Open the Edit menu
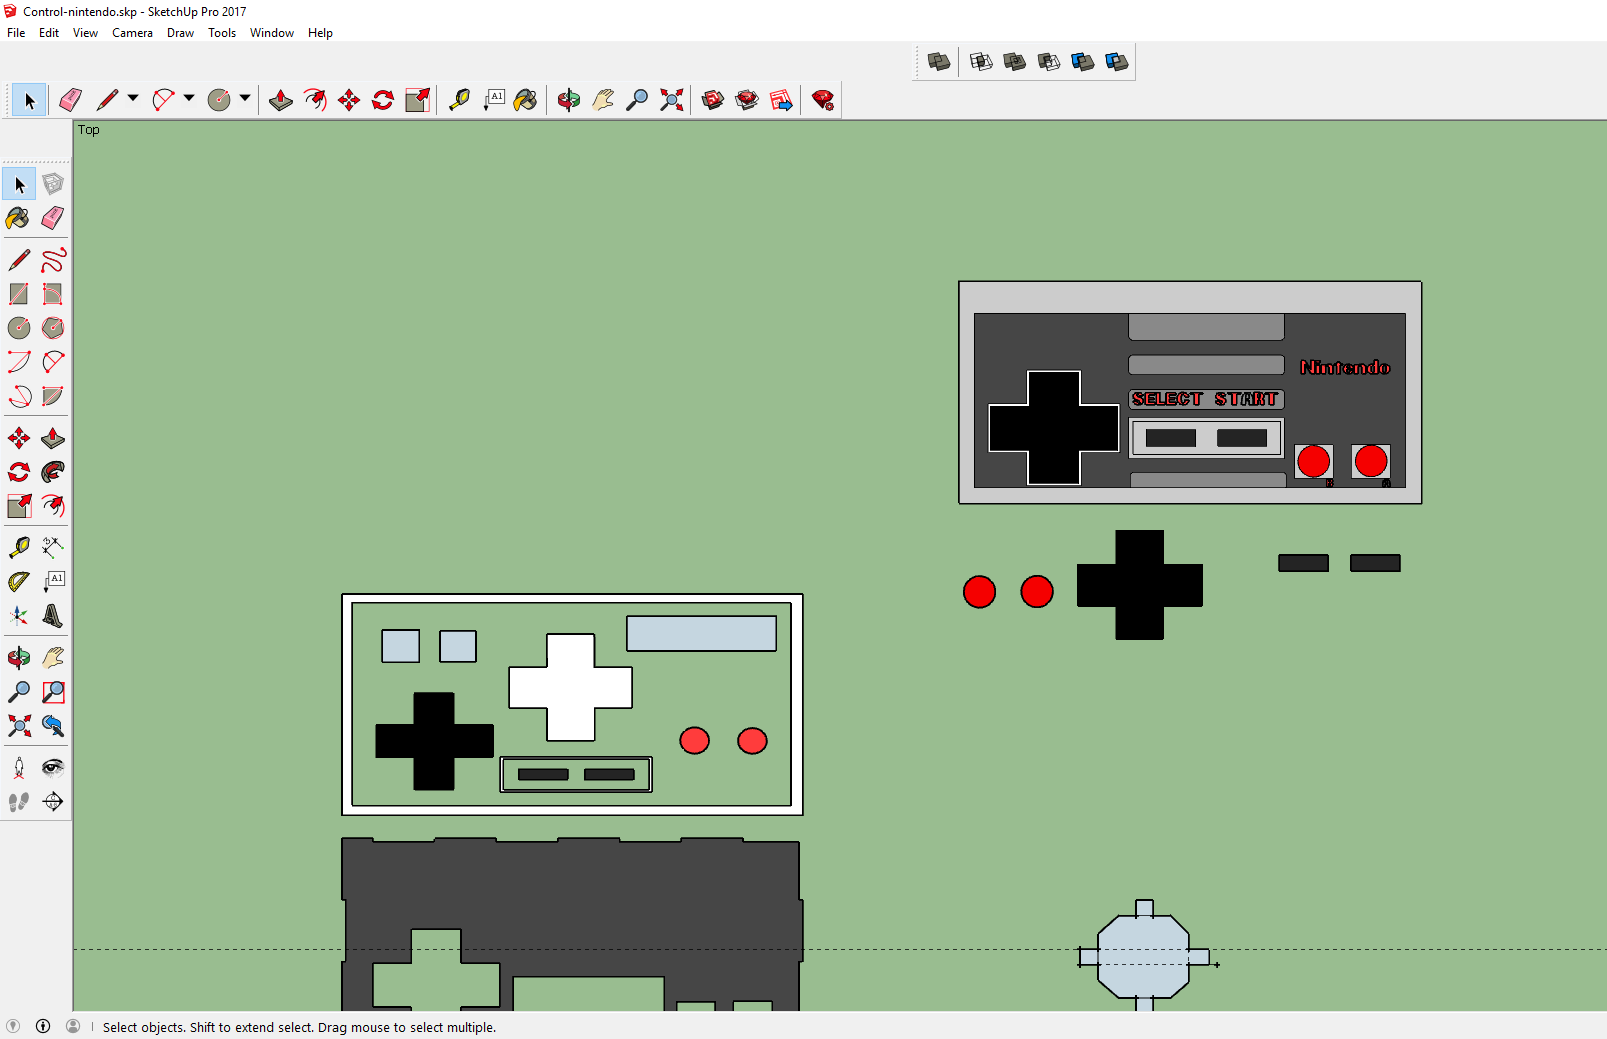The width and height of the screenshot is (1607, 1039). click(x=49, y=33)
